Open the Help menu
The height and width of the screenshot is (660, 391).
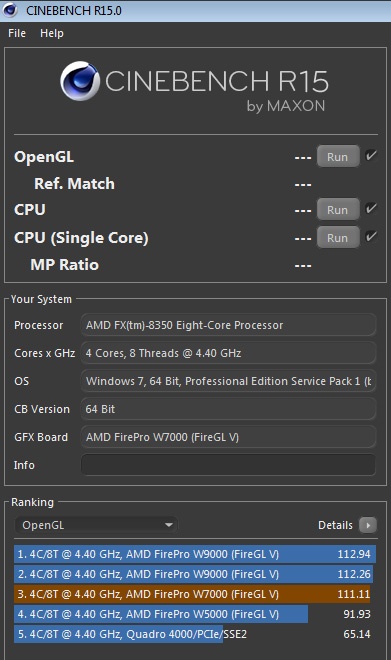click(x=52, y=33)
